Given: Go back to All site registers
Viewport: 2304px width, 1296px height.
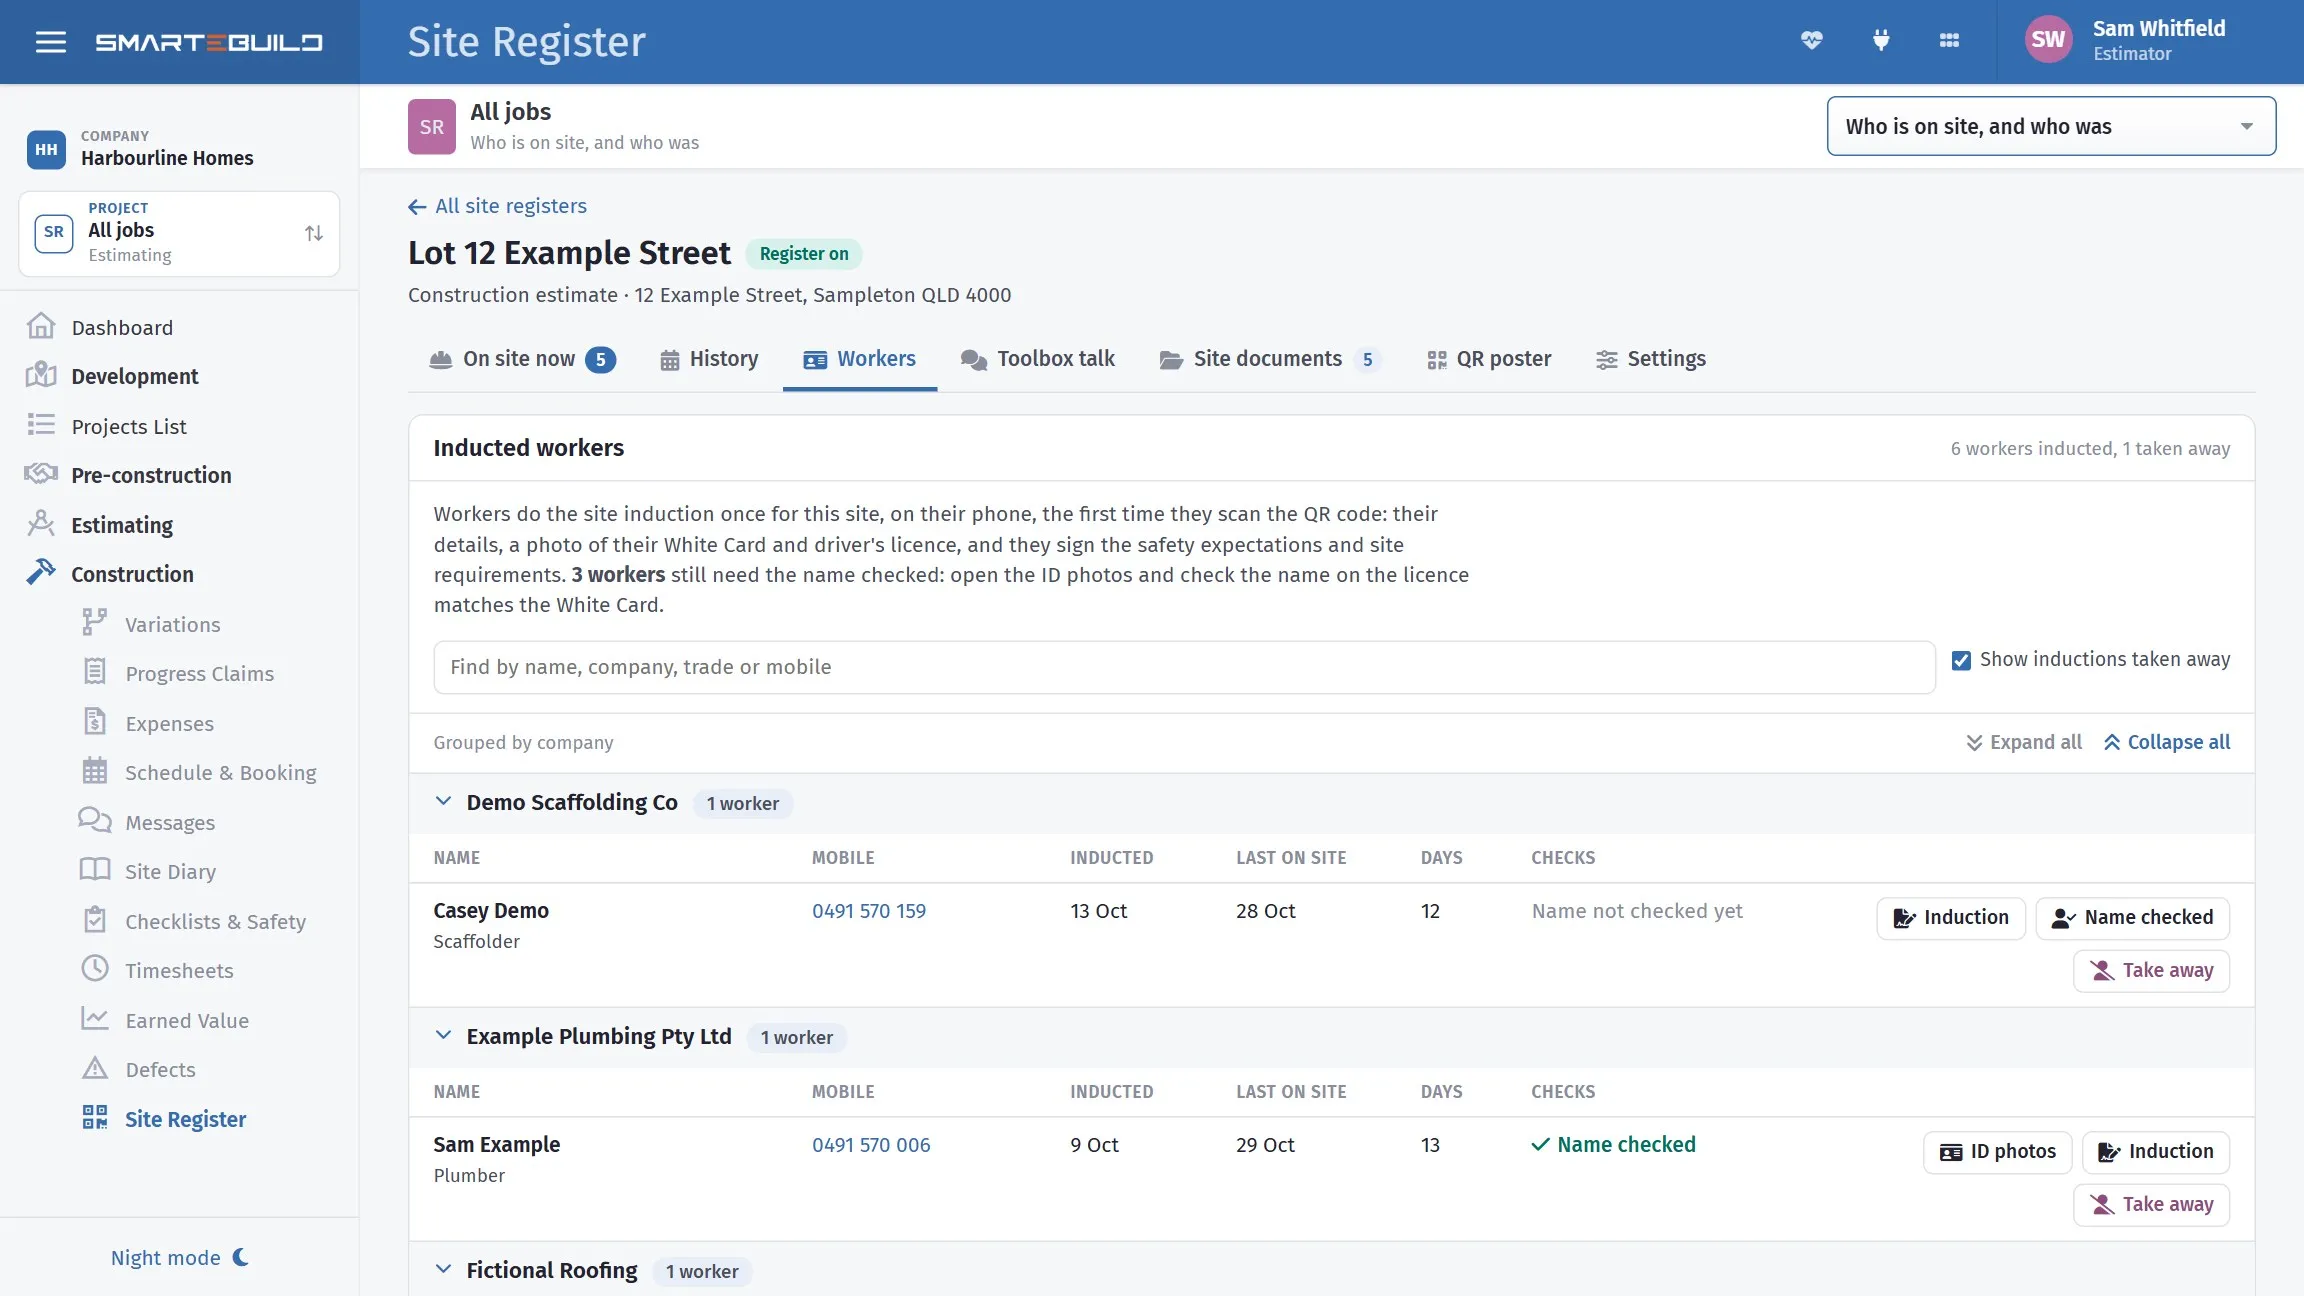Looking at the screenshot, I should 497,206.
